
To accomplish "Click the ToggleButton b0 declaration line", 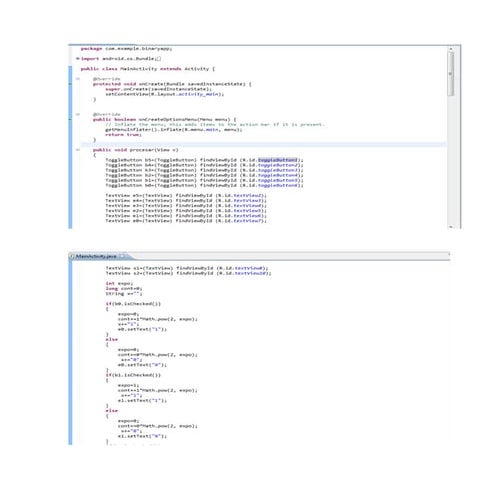I will tap(204, 185).
